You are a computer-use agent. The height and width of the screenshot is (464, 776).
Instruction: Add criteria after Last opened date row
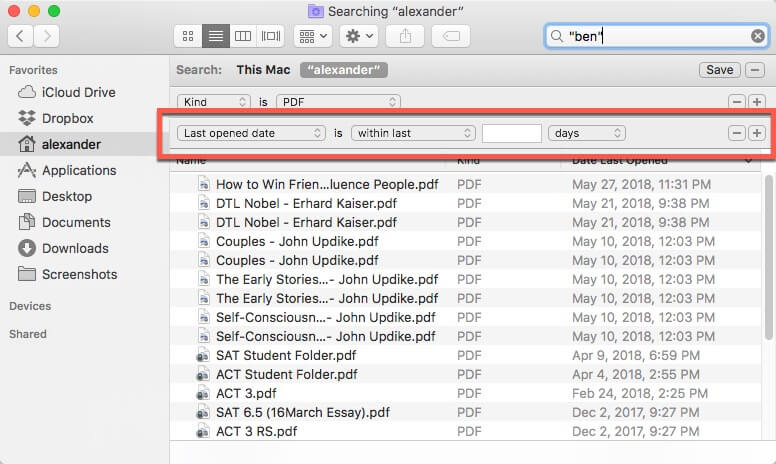757,133
